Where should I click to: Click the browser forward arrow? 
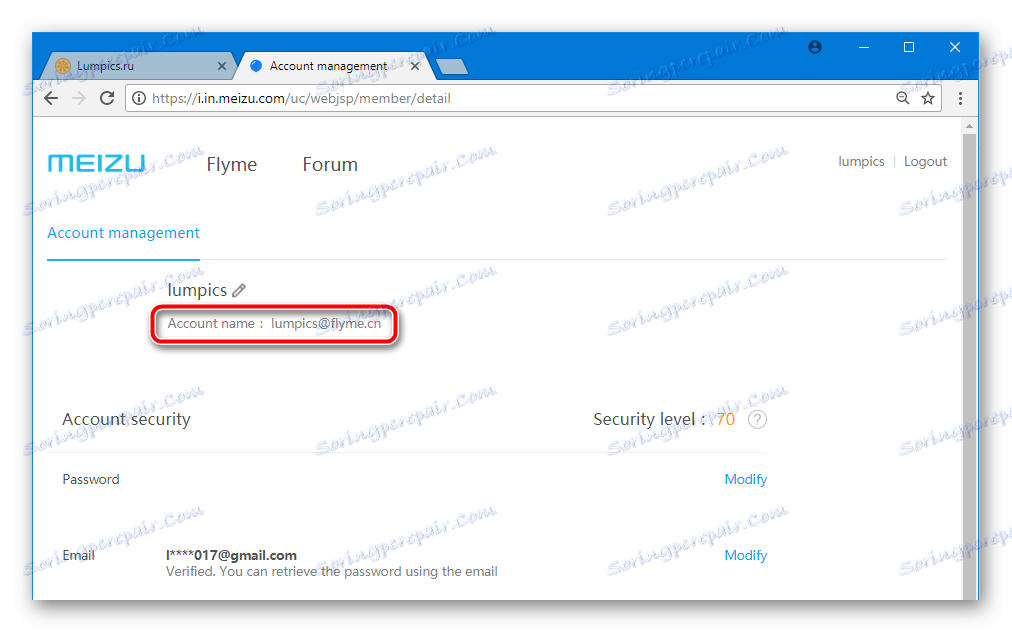(x=79, y=98)
